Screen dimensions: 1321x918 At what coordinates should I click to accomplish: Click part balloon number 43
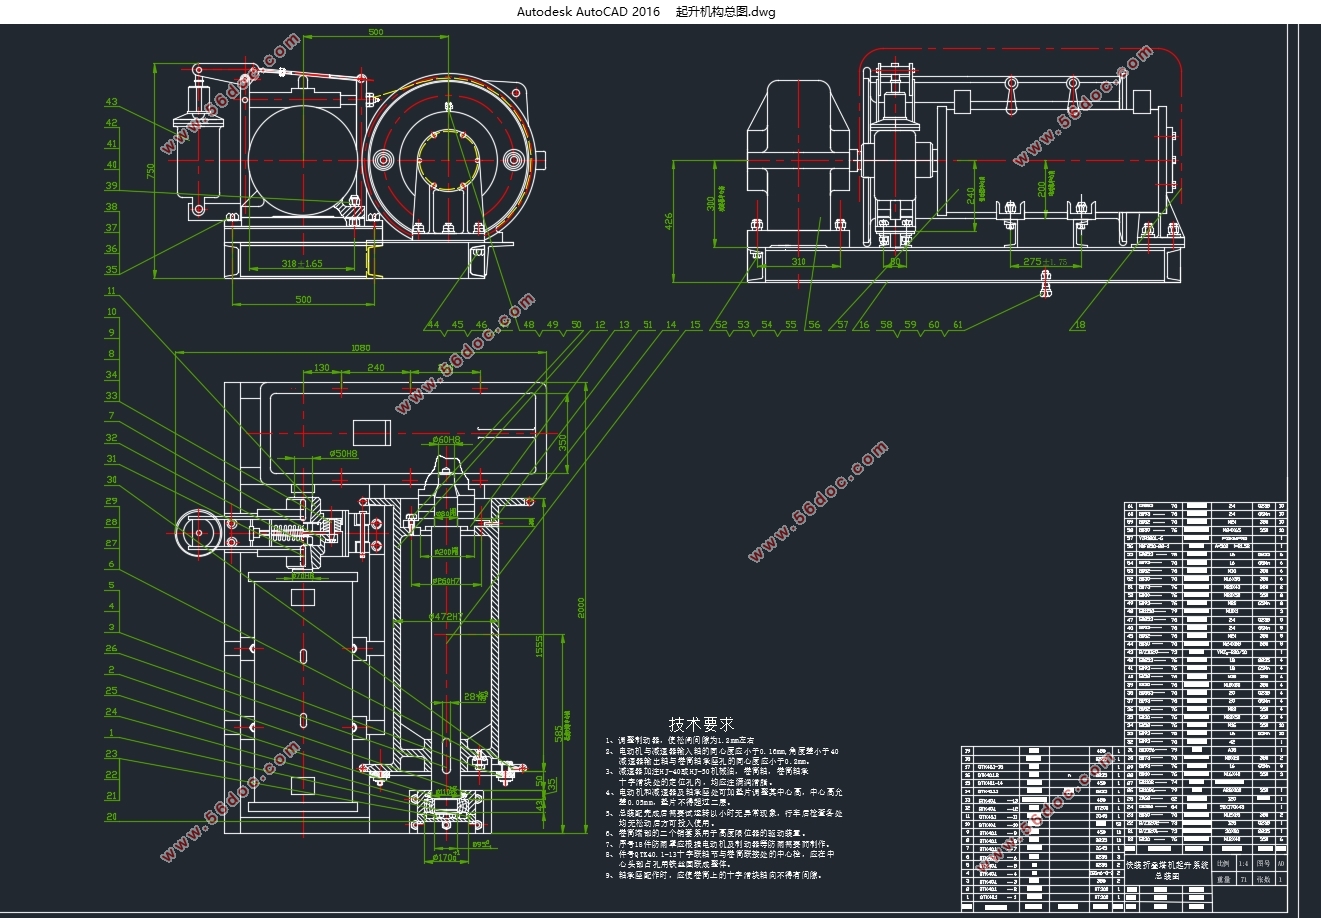pyautogui.click(x=111, y=102)
